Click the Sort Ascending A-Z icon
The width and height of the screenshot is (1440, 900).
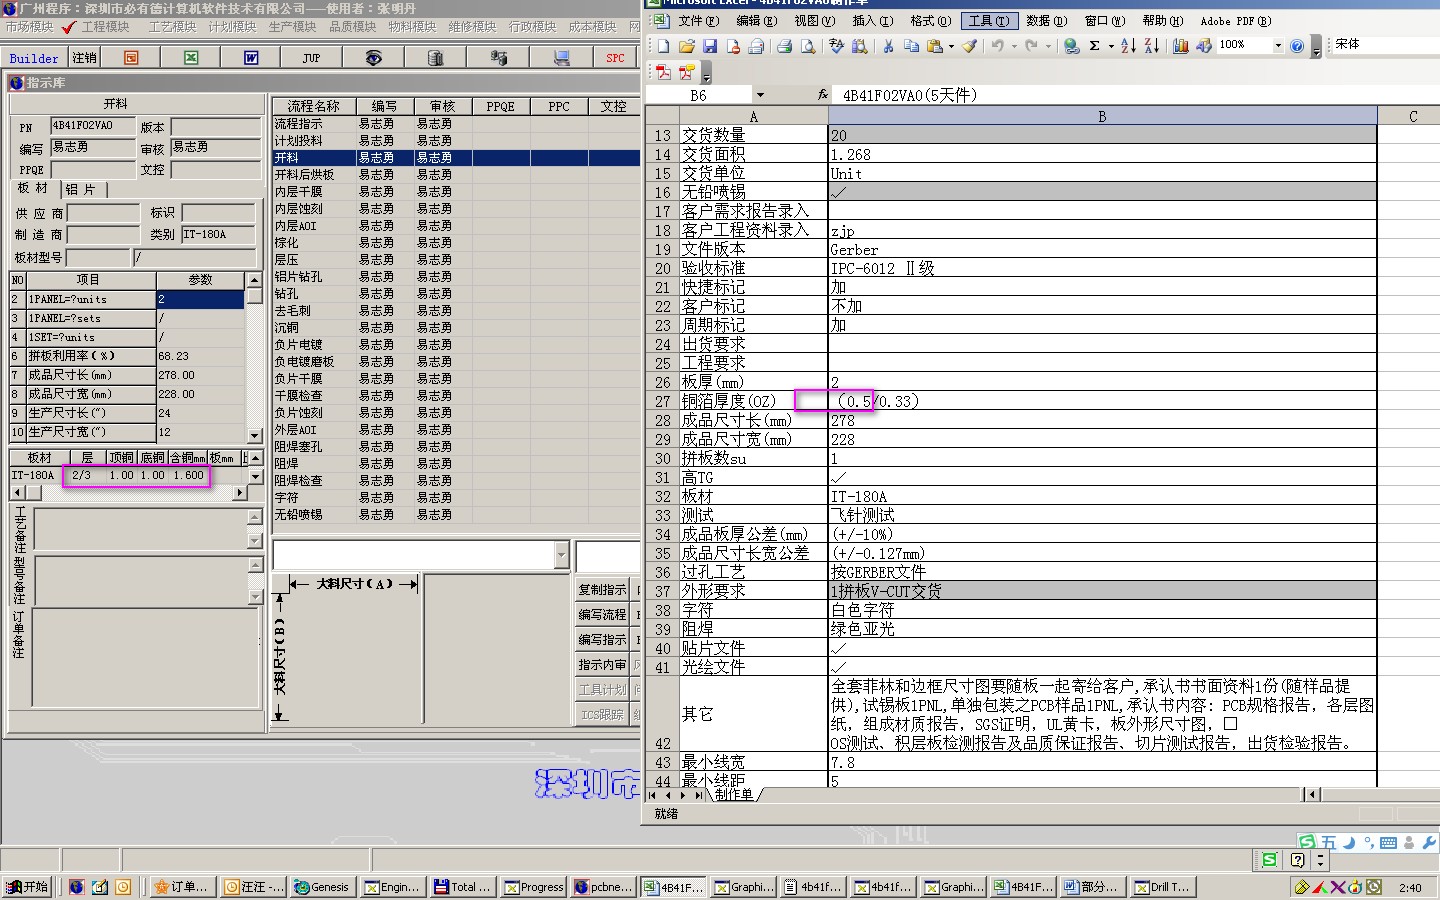1128,46
